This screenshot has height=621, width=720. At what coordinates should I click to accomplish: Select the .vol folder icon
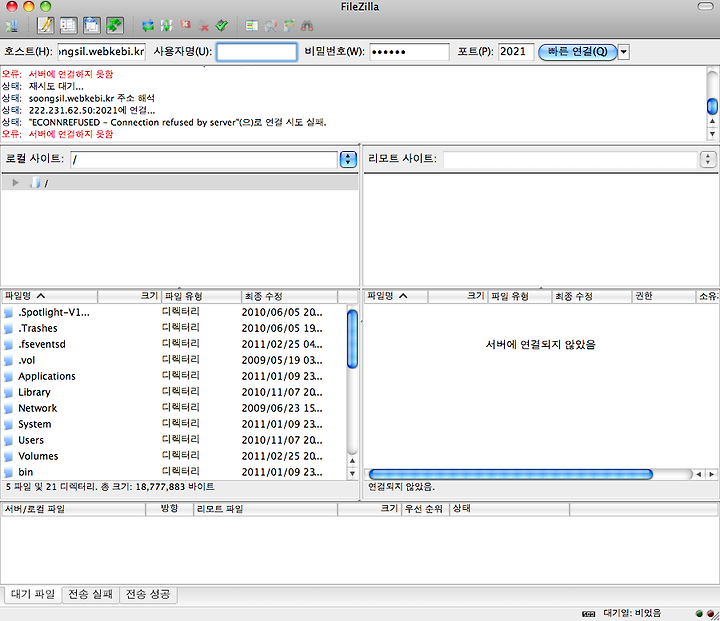(8, 361)
